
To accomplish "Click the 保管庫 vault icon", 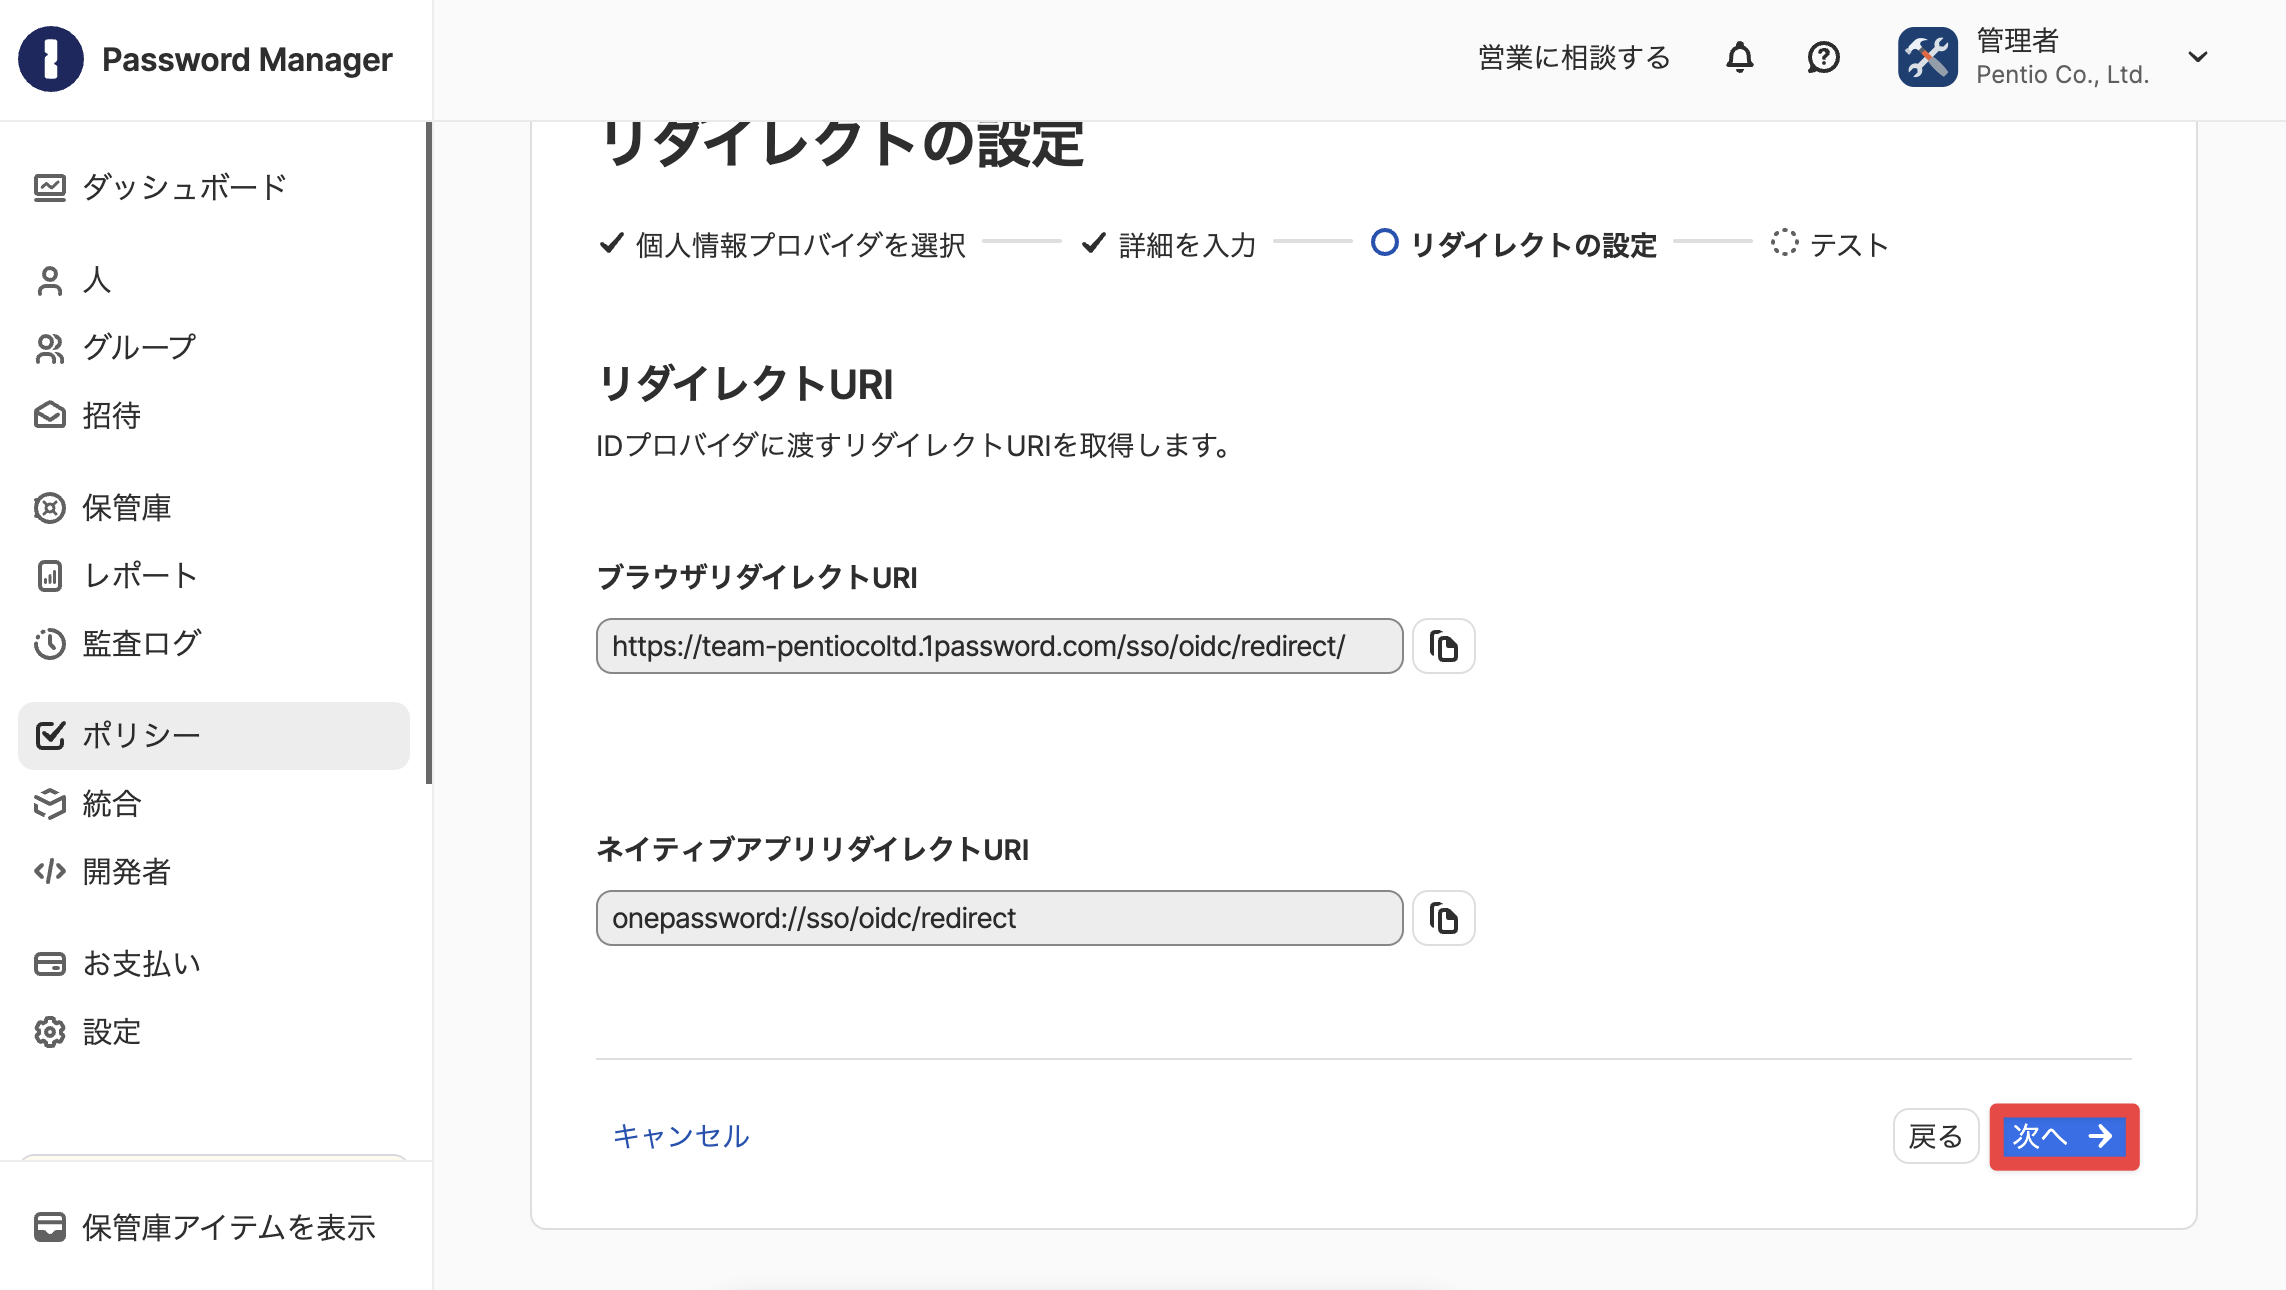I will coord(50,508).
